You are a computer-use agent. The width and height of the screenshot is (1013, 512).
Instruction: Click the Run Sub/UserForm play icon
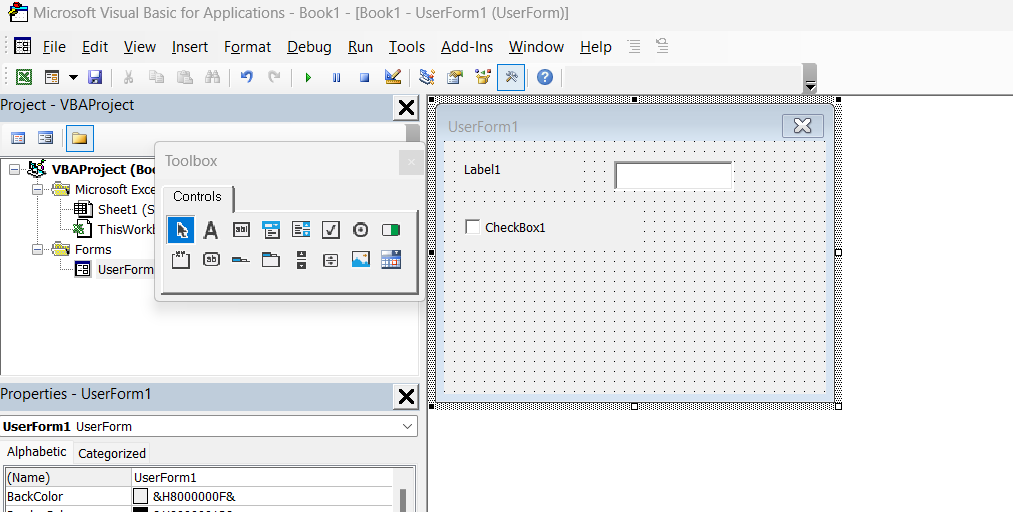pyautogui.click(x=308, y=77)
